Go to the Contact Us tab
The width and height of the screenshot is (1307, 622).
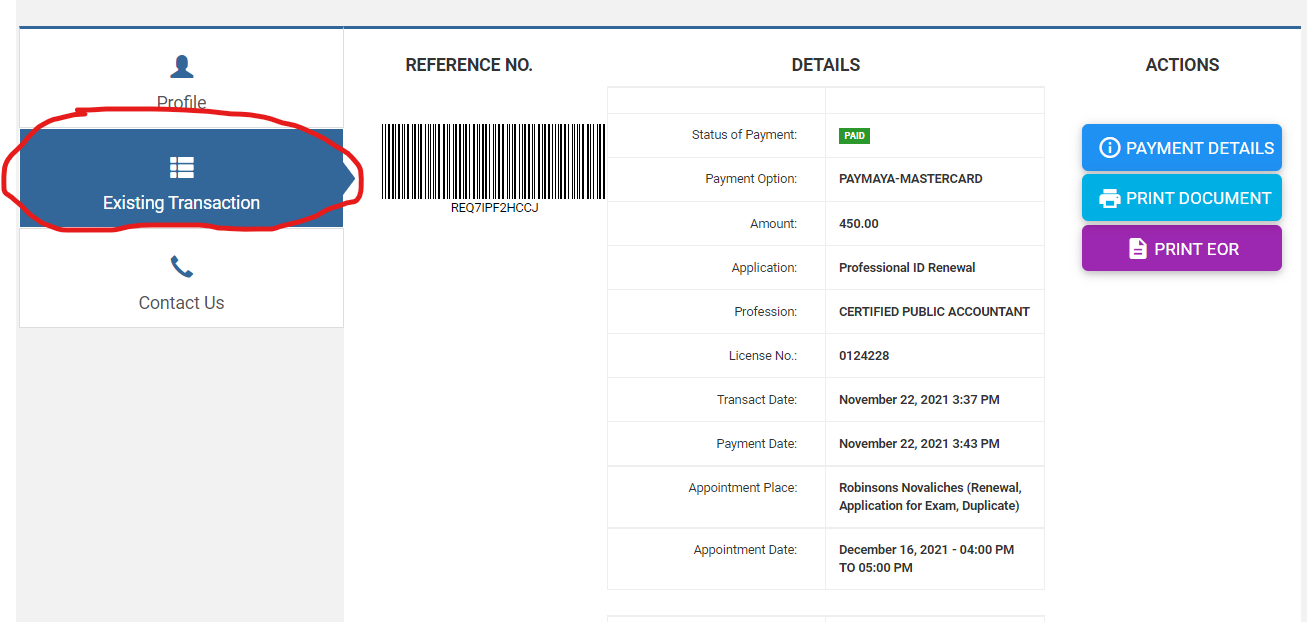181,278
